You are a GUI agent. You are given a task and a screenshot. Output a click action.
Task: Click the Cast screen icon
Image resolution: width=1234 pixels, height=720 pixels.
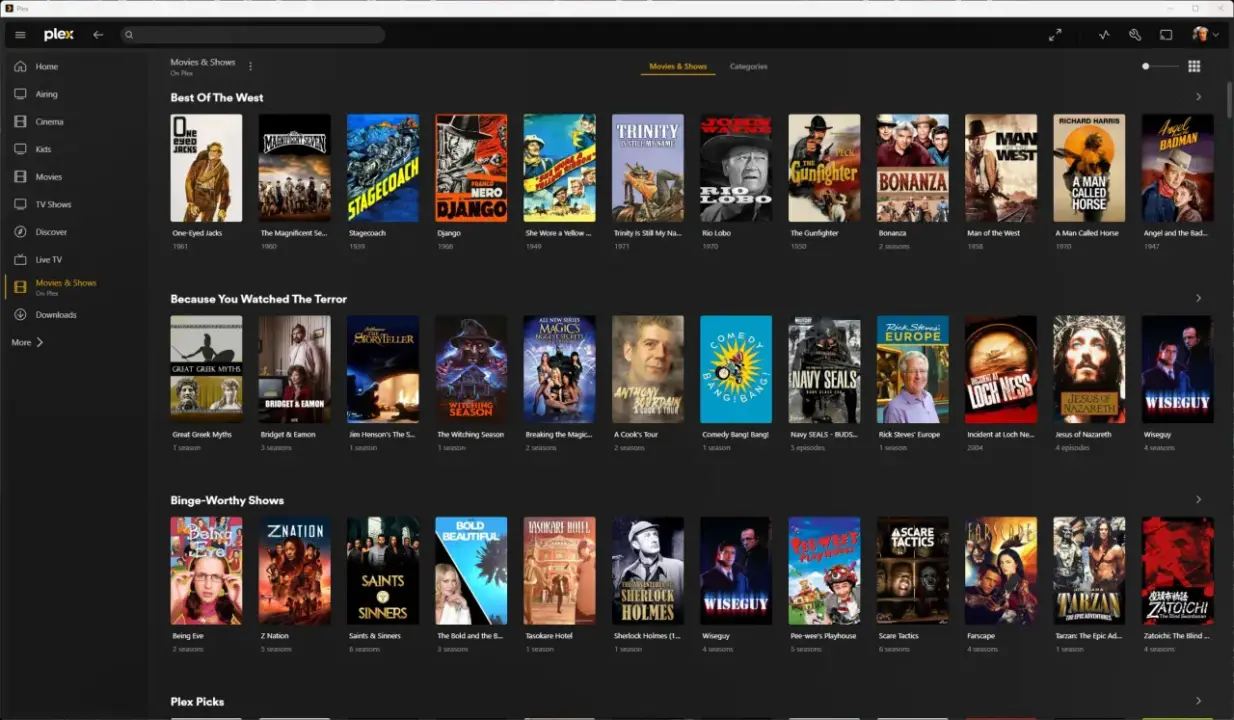1166,35
